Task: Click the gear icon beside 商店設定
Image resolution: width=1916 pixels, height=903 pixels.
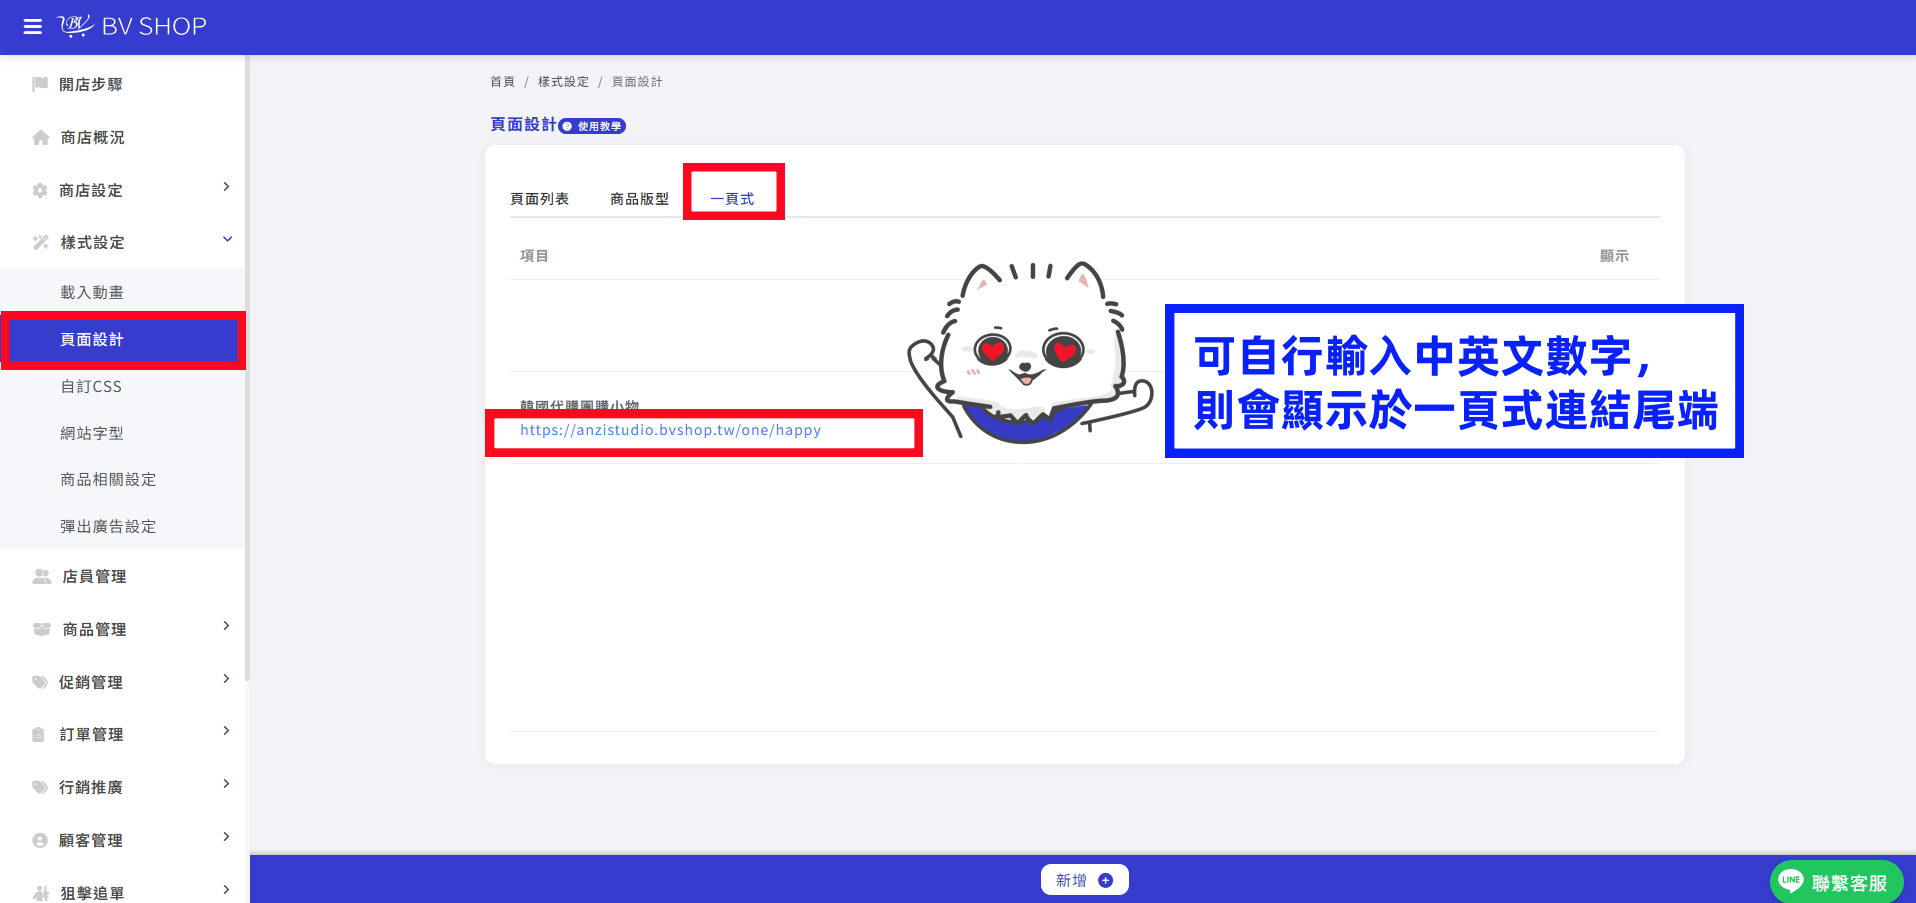Action: coord(40,190)
